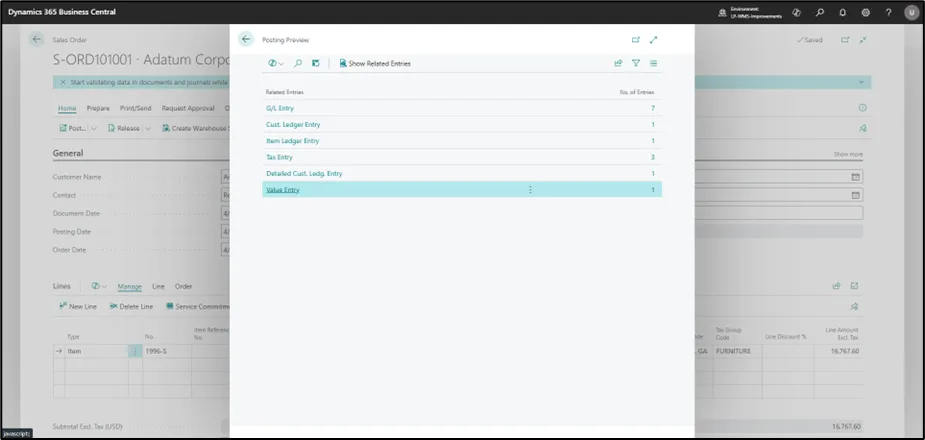This screenshot has width=925, height=440.
Task: Open the Copilot dropdown in Posting Preview toolbar
Action: point(276,63)
